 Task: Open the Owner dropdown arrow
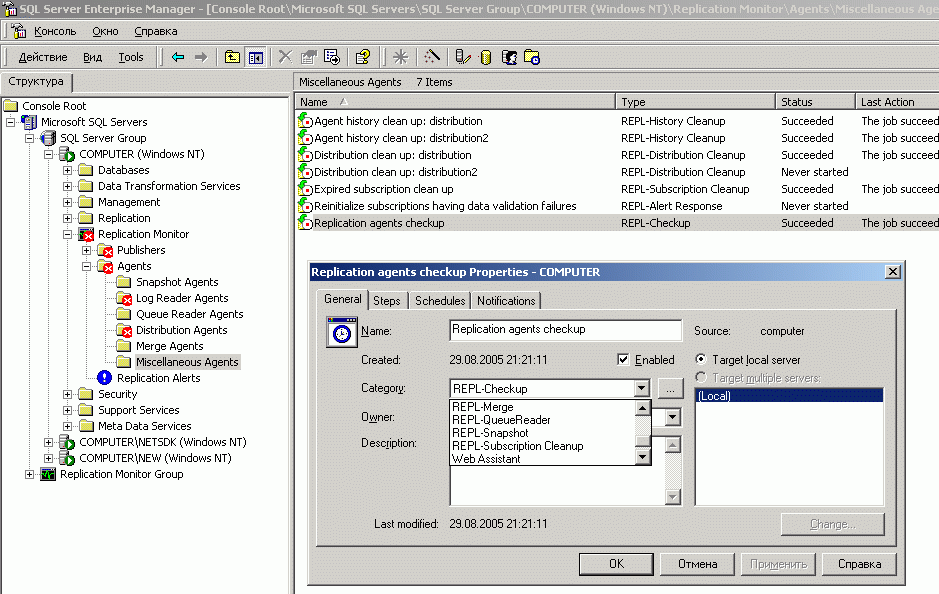point(673,417)
